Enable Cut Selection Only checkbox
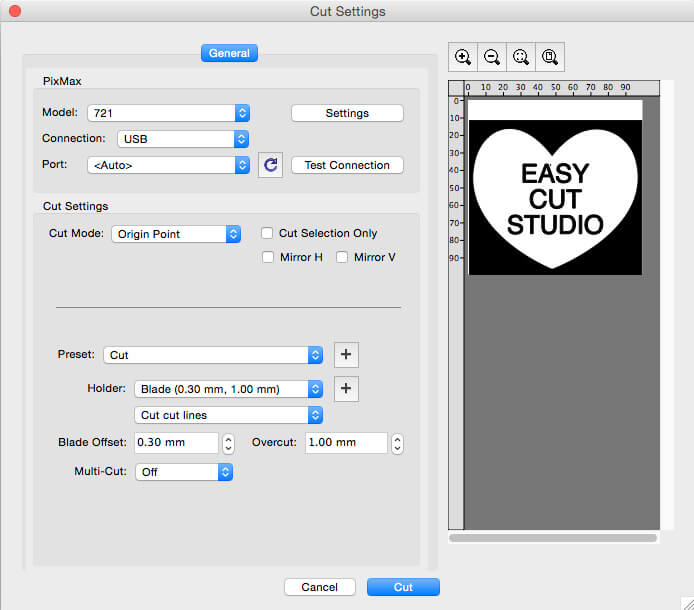 [267, 233]
